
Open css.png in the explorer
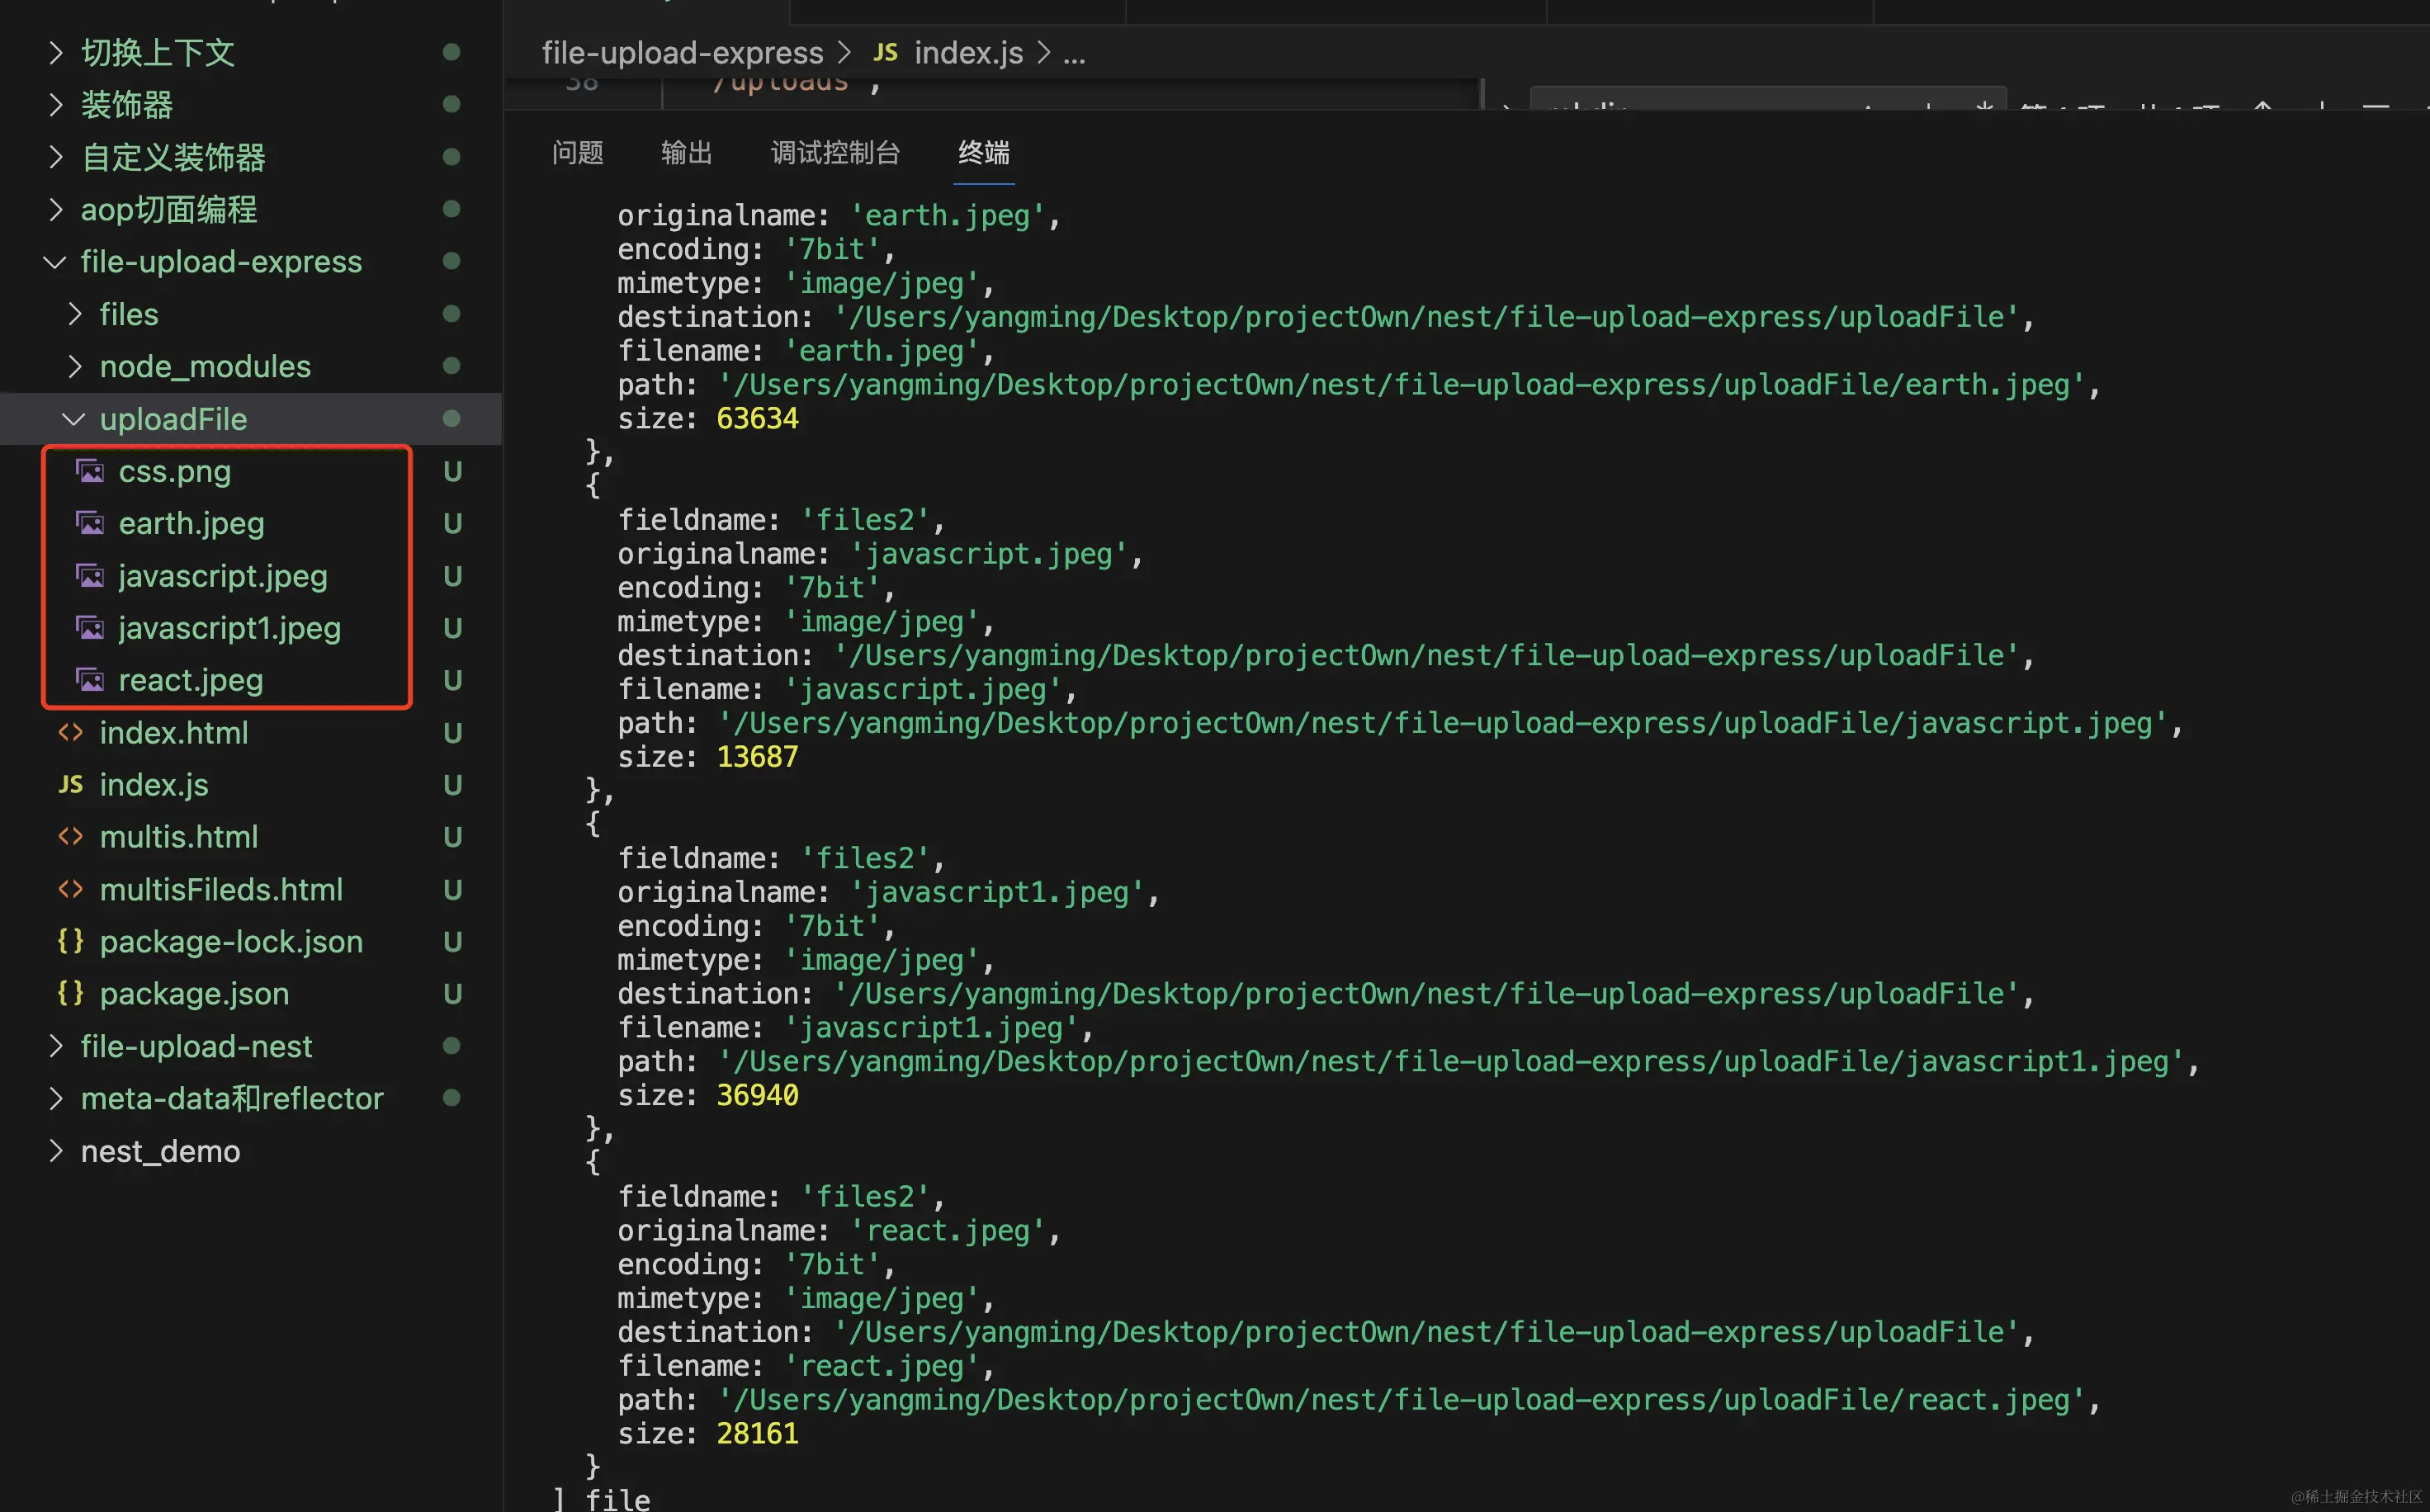click(175, 471)
